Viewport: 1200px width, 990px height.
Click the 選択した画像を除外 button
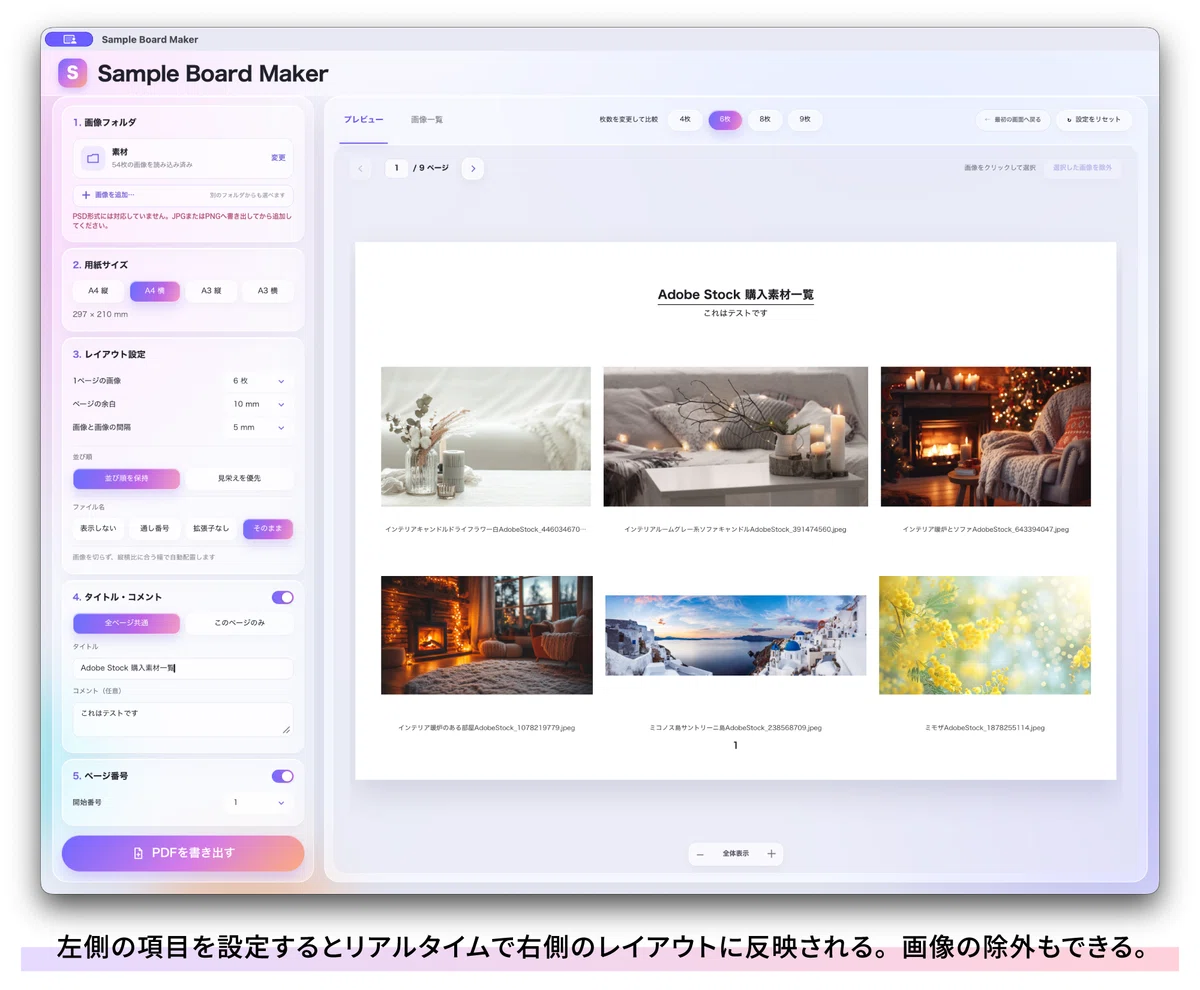coord(1082,168)
